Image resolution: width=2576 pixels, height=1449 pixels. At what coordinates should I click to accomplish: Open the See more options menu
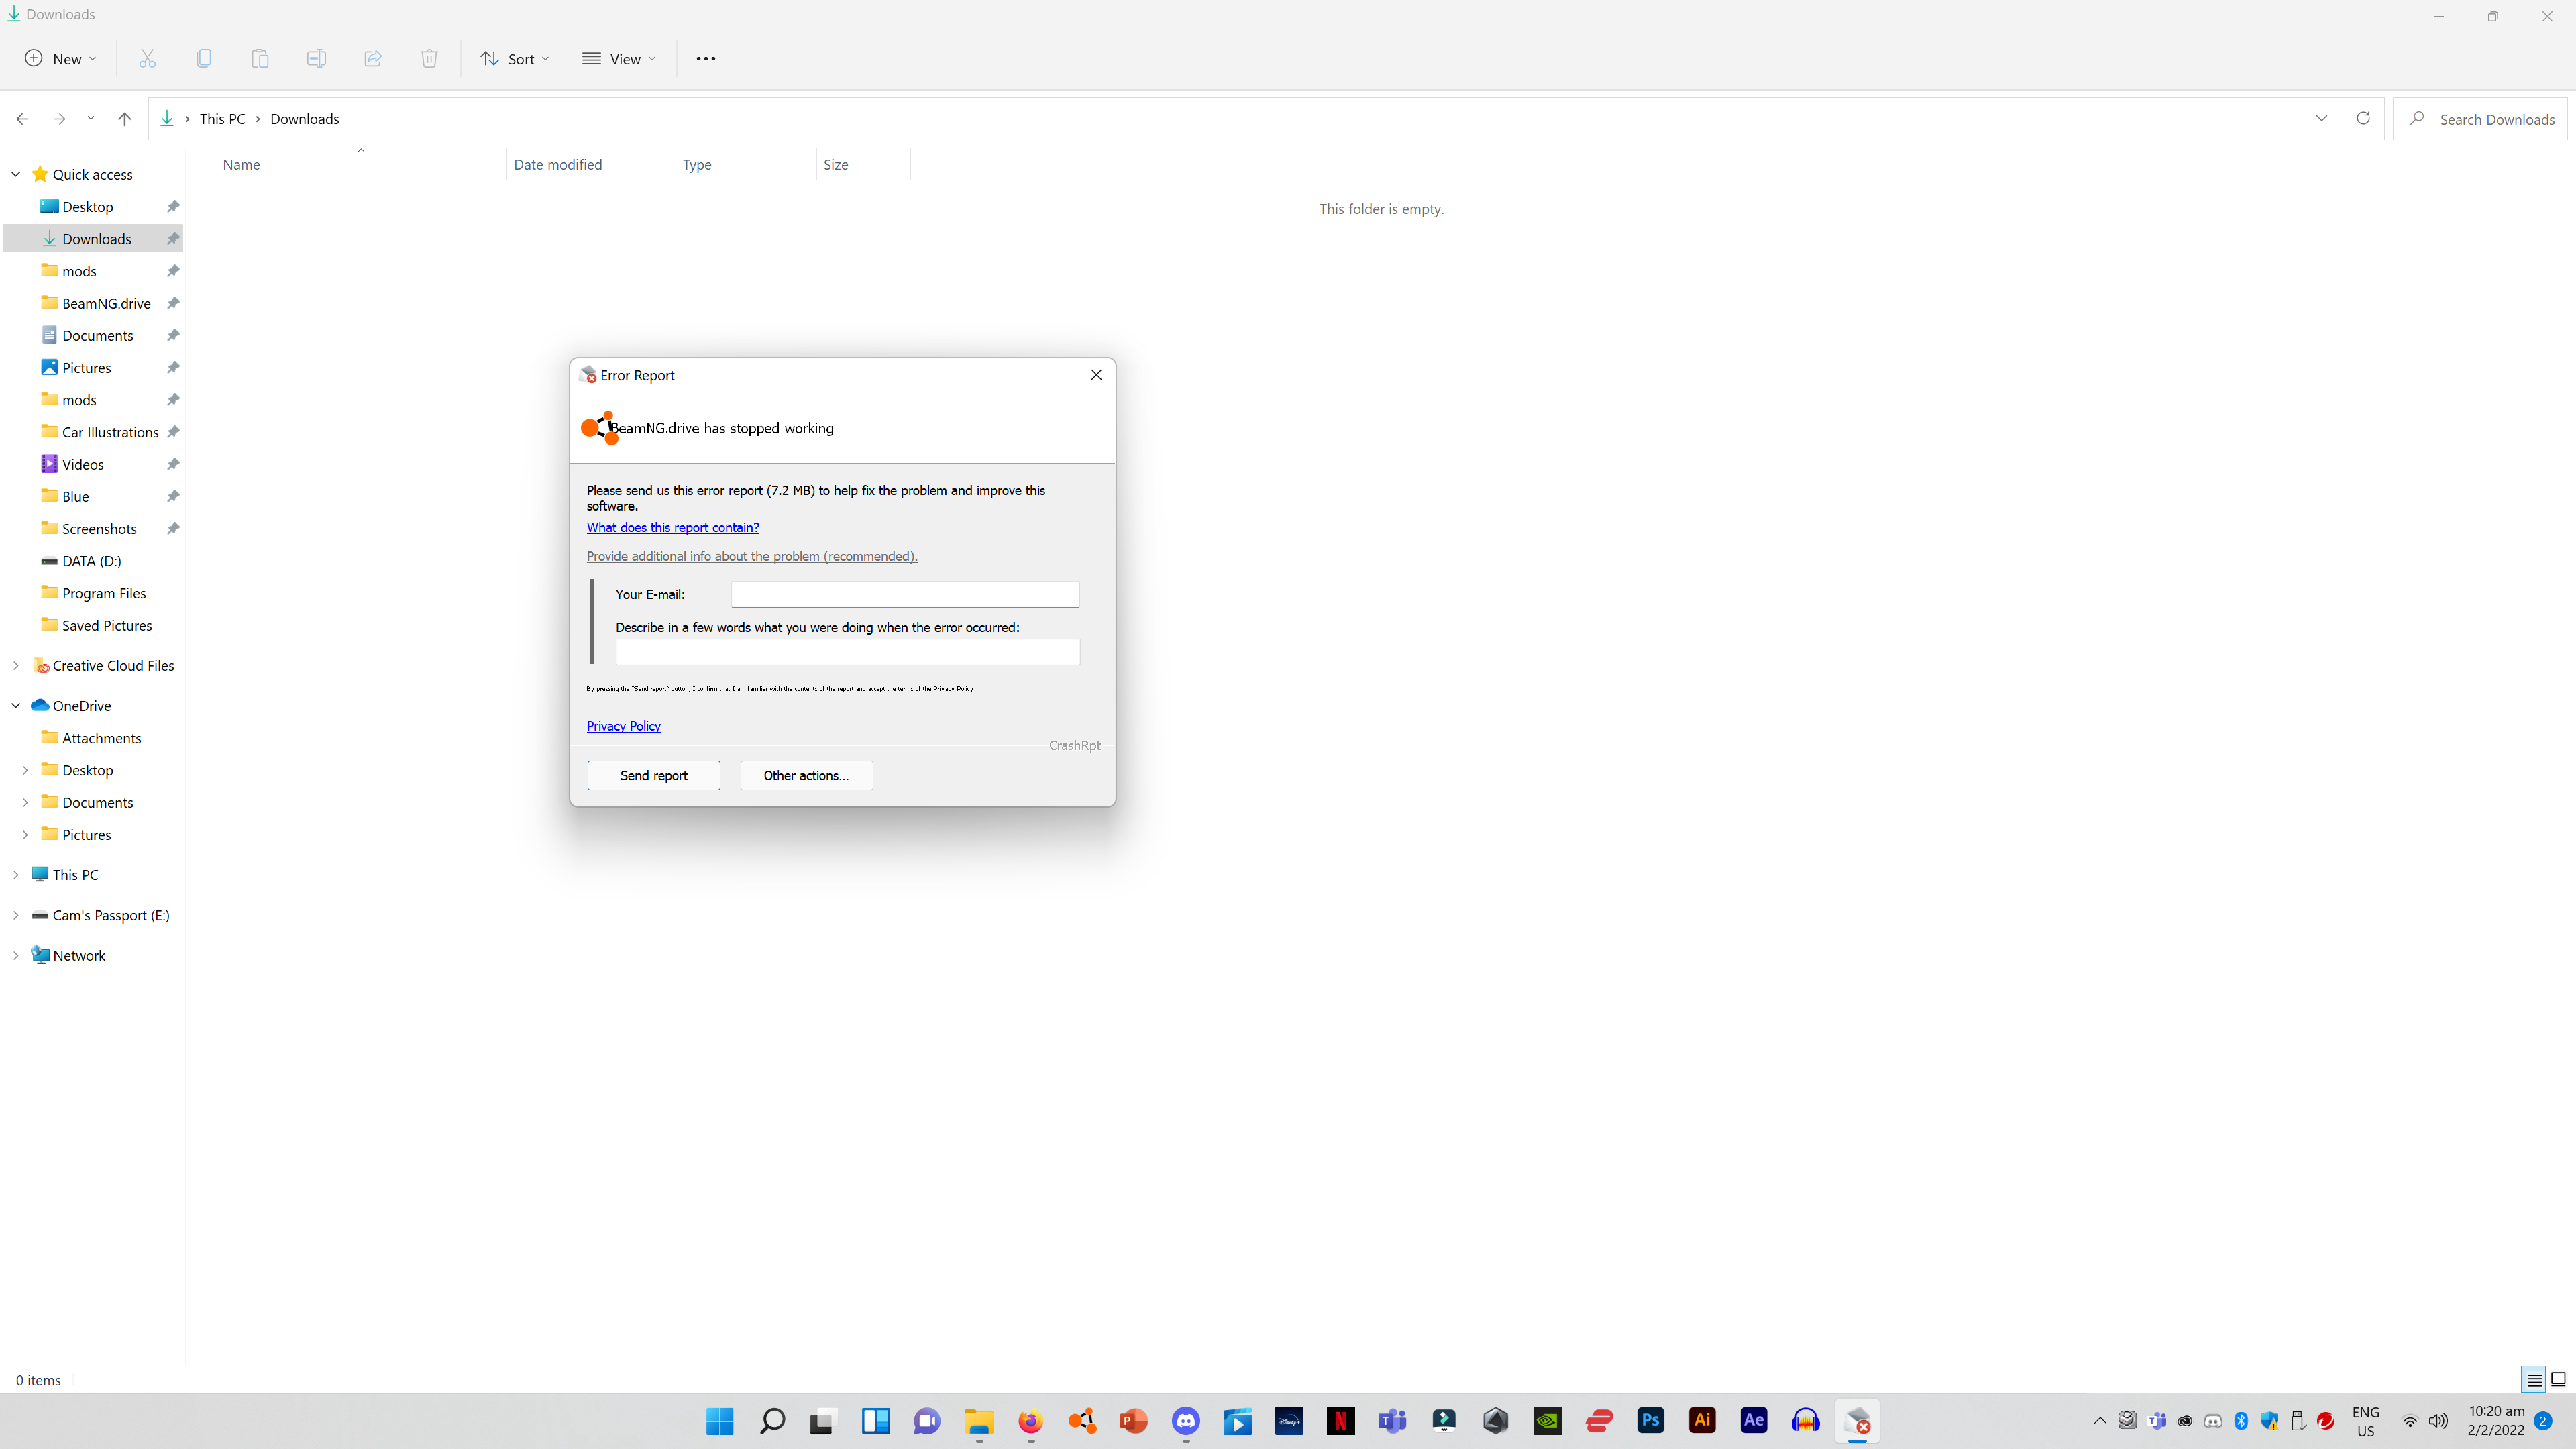point(706,59)
